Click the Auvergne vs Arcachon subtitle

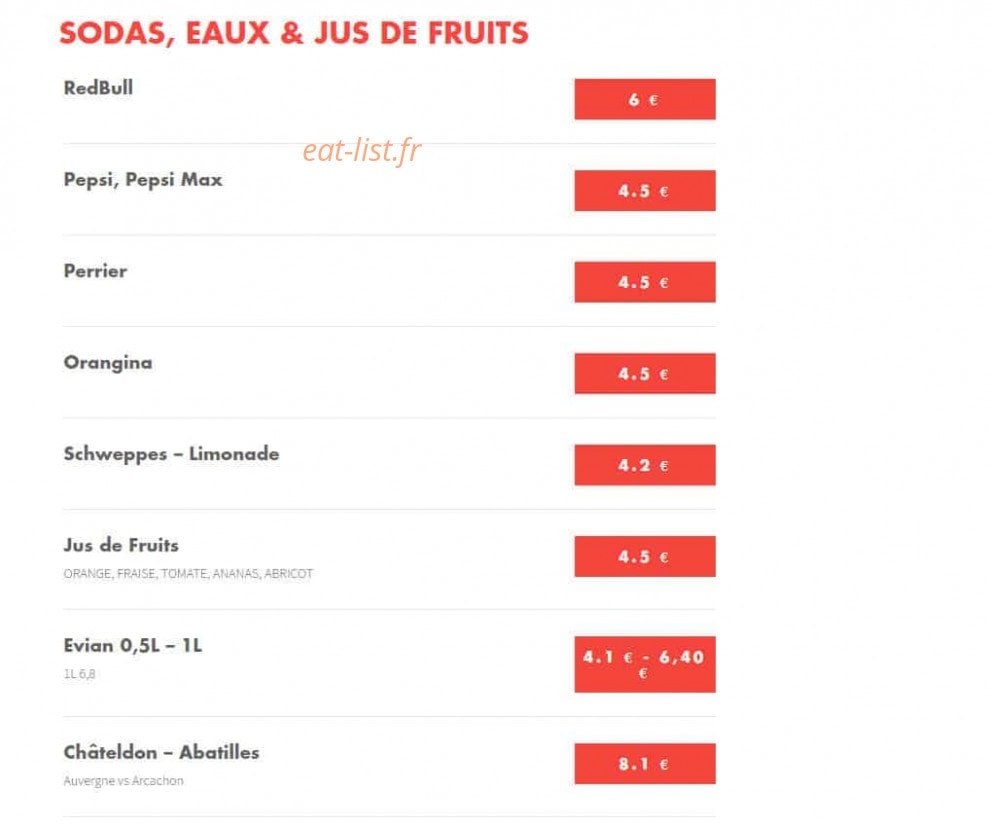click(124, 781)
